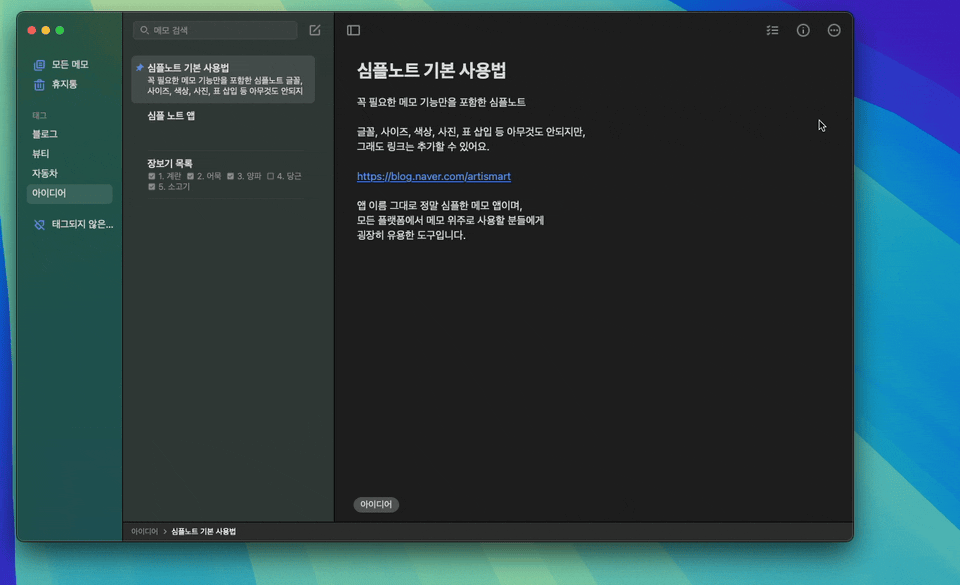
Task: Toggle the 5. 소고기 checkbox
Action: tap(151, 187)
